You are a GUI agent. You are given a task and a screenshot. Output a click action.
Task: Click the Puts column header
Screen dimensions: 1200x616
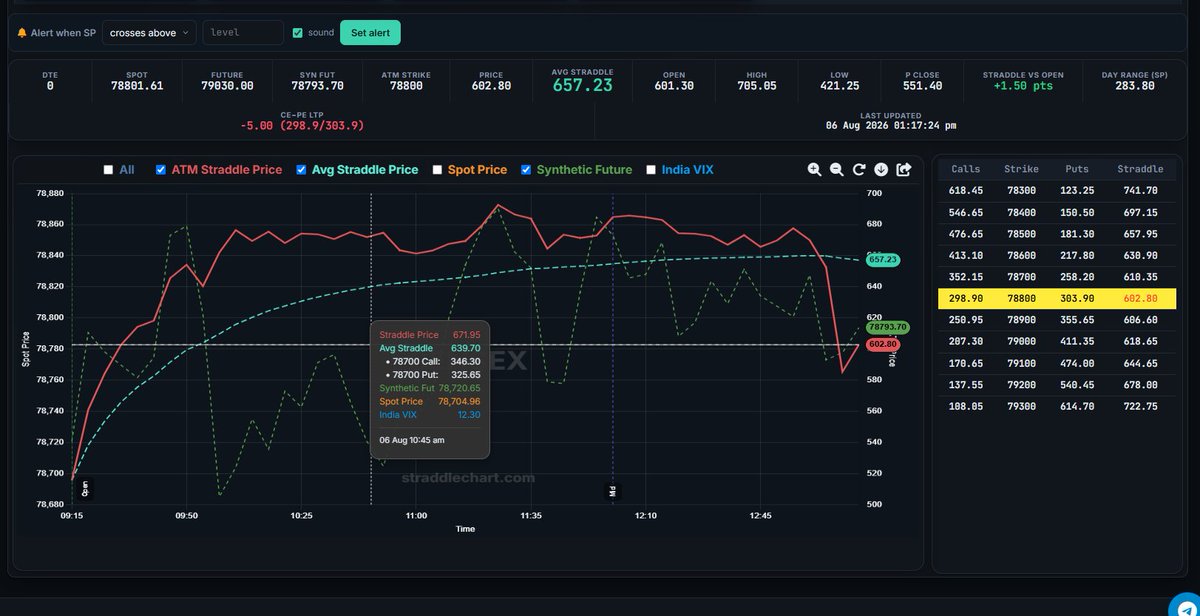(x=1078, y=169)
